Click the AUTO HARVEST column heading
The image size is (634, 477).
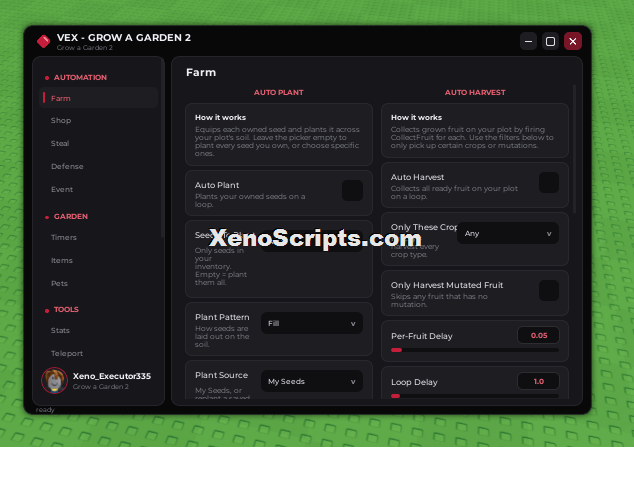point(475,92)
